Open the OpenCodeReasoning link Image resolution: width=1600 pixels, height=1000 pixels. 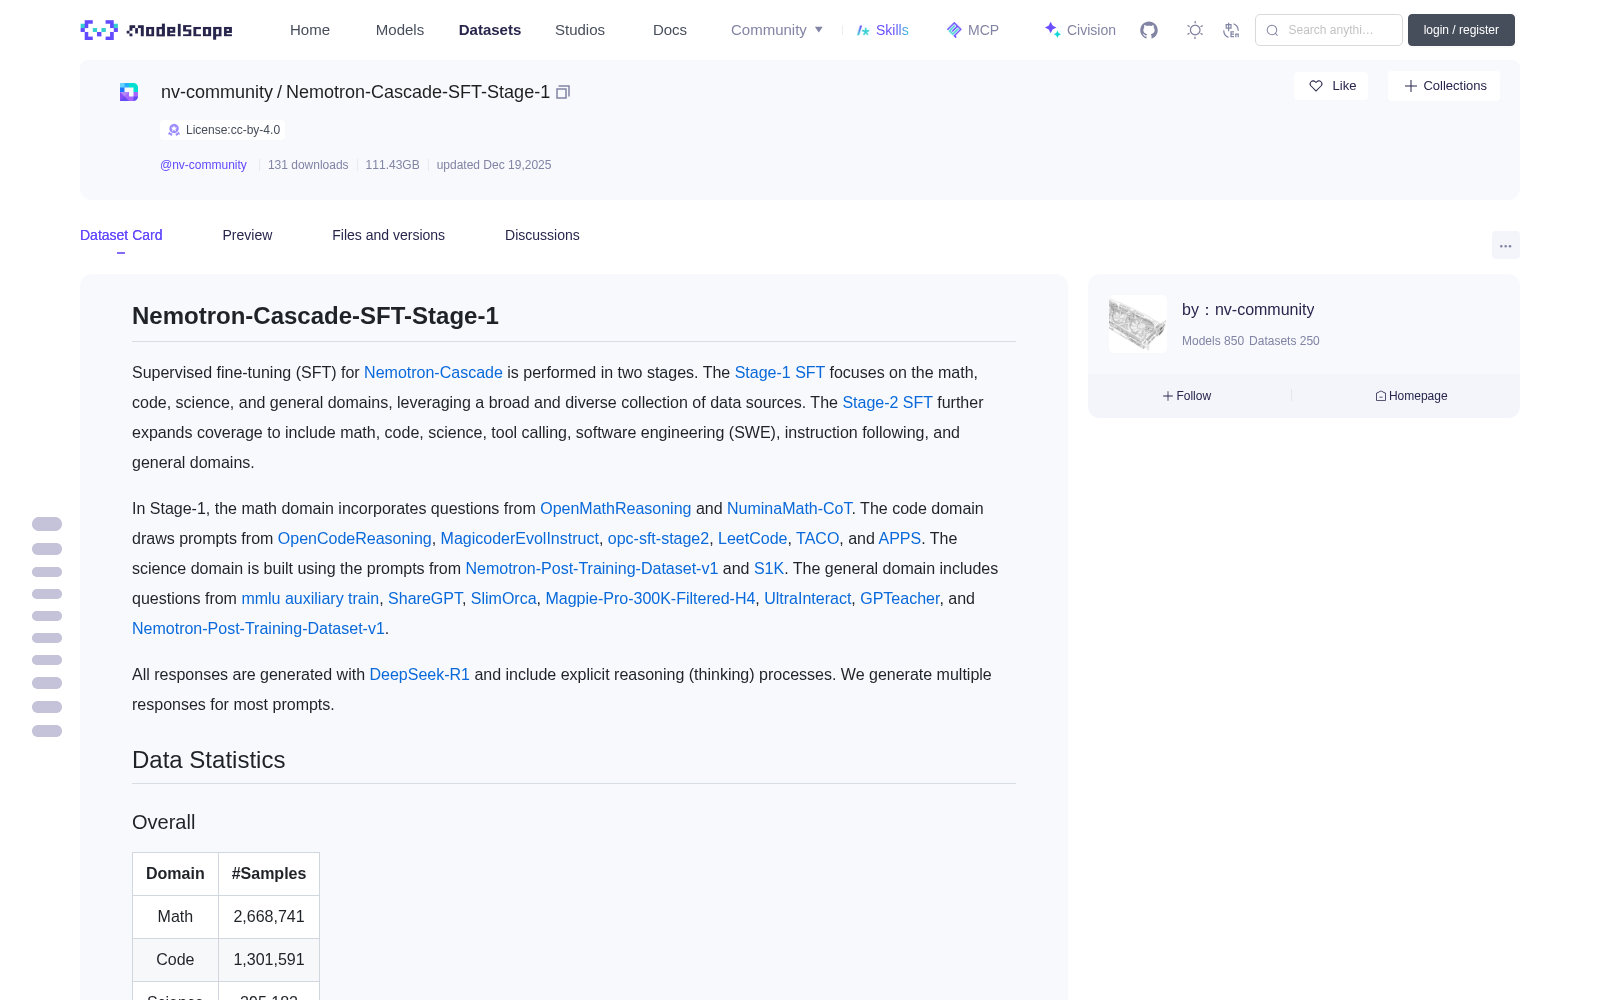(x=354, y=538)
